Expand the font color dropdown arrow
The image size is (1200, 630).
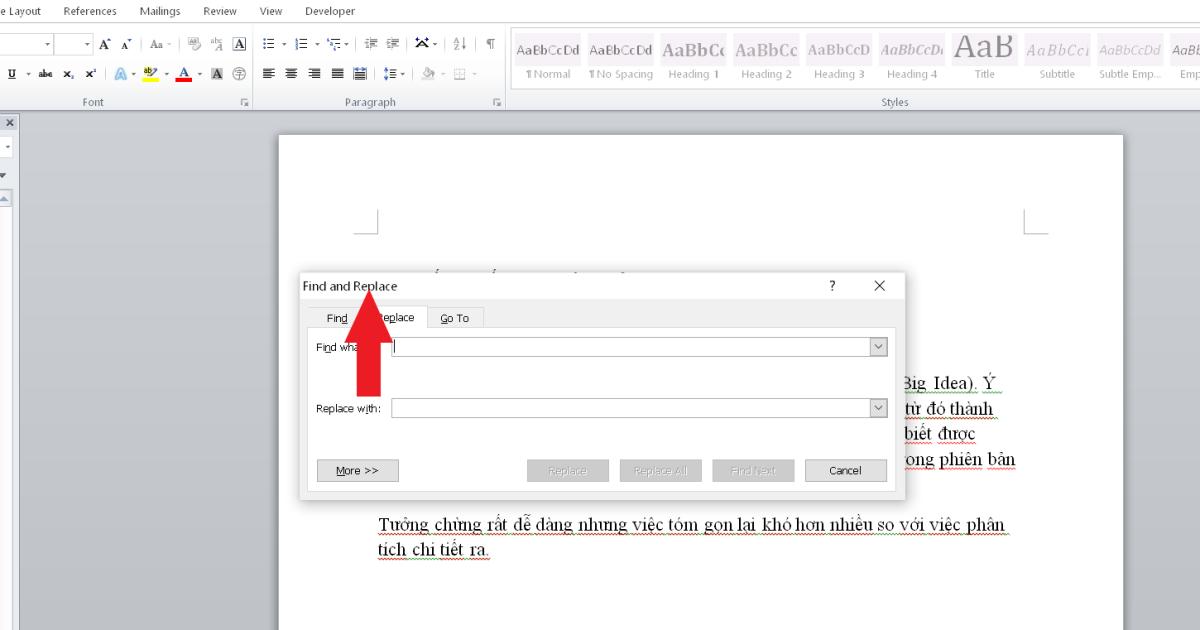click(198, 74)
